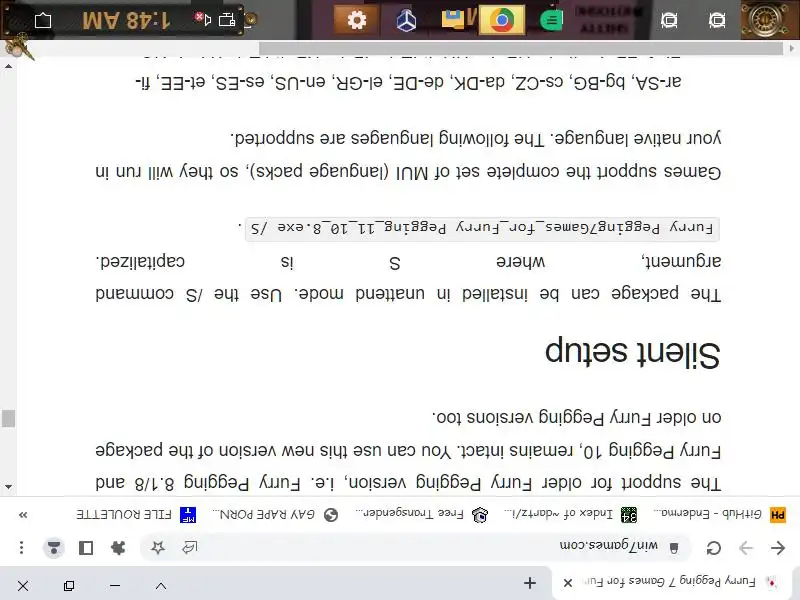Reload the win7games.com page
Image resolution: width=800 pixels, height=600 pixels.
tap(714, 548)
